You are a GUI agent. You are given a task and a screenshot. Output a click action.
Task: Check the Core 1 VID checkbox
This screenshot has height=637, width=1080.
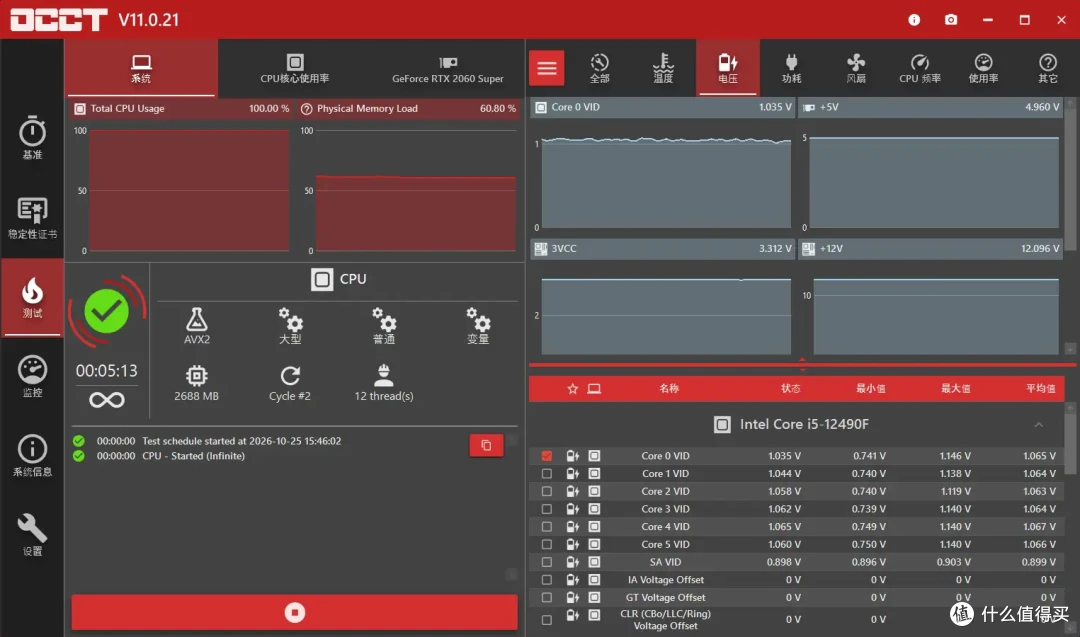point(547,474)
